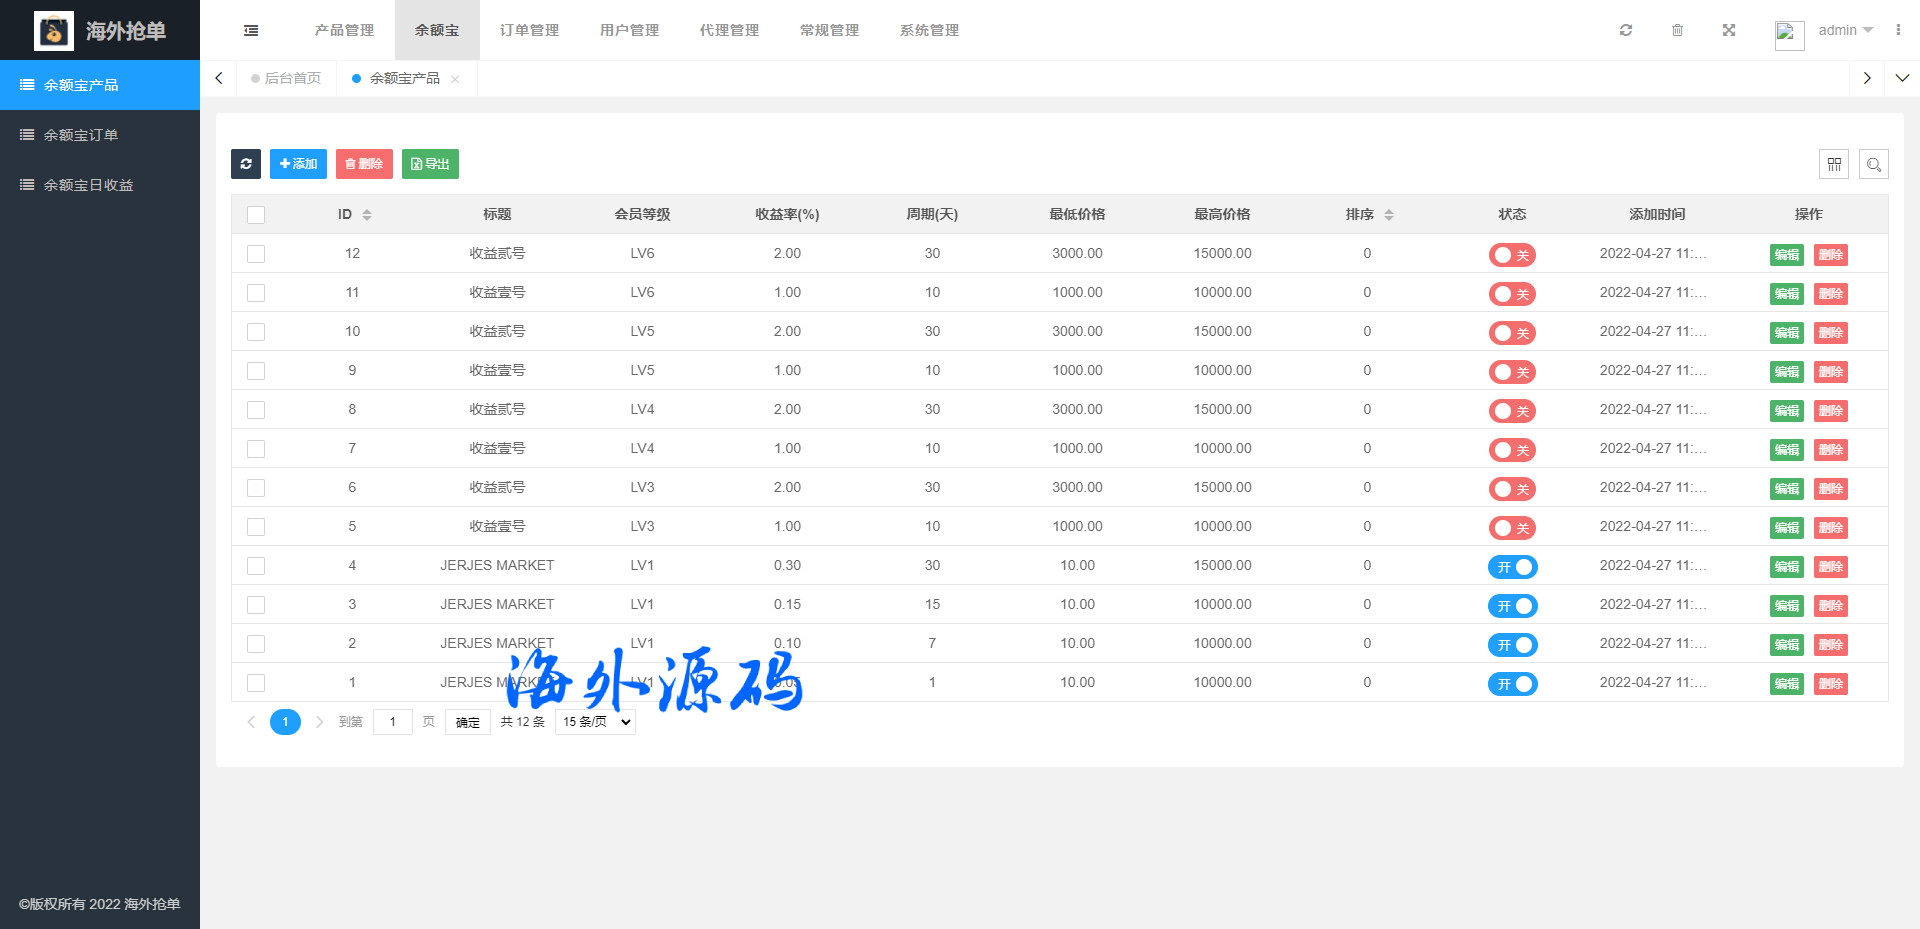
Task: Collapse the sidebar with the menu icon
Action: (251, 31)
